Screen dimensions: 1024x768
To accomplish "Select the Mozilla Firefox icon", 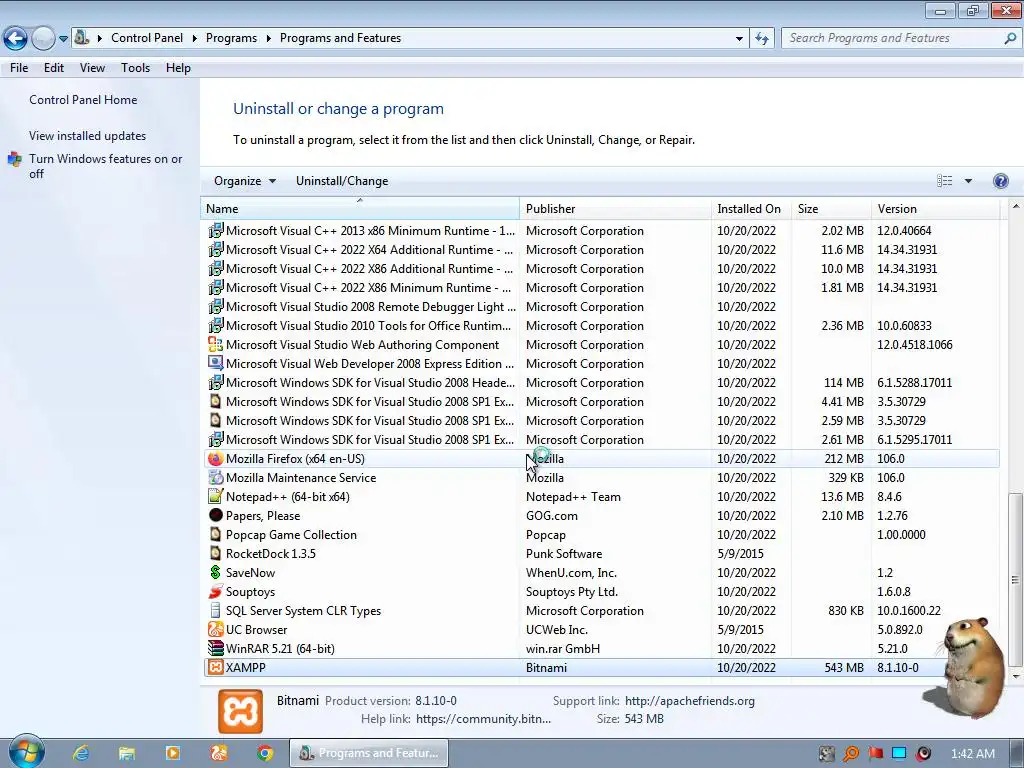I will pos(216,458).
